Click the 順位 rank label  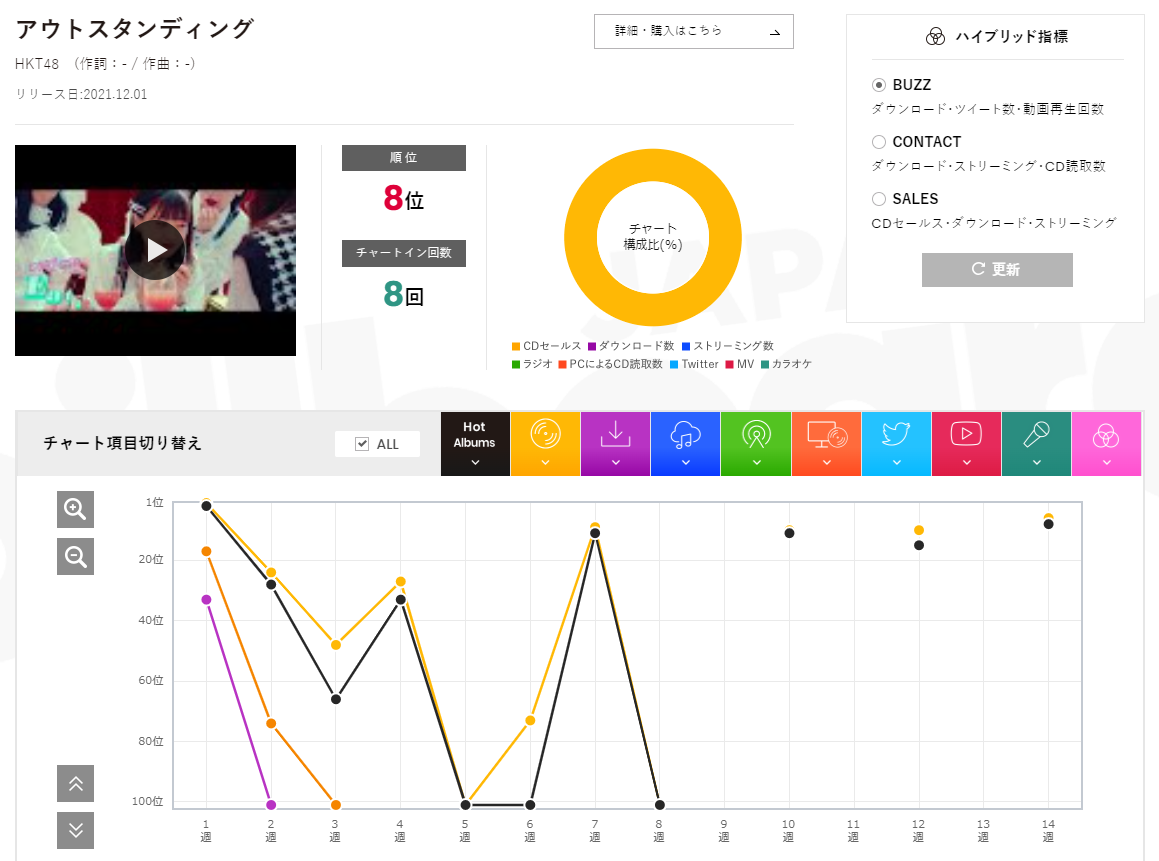pos(404,158)
